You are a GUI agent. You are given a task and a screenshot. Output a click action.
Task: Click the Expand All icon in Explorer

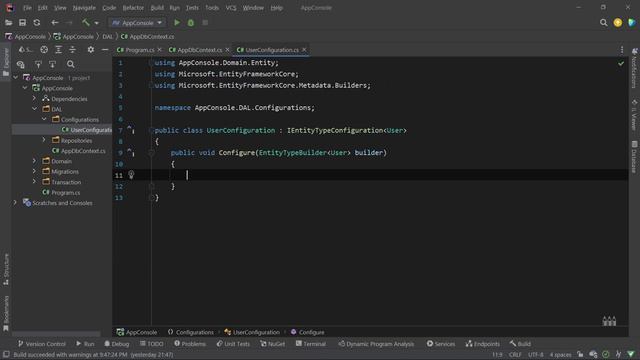coord(58,50)
